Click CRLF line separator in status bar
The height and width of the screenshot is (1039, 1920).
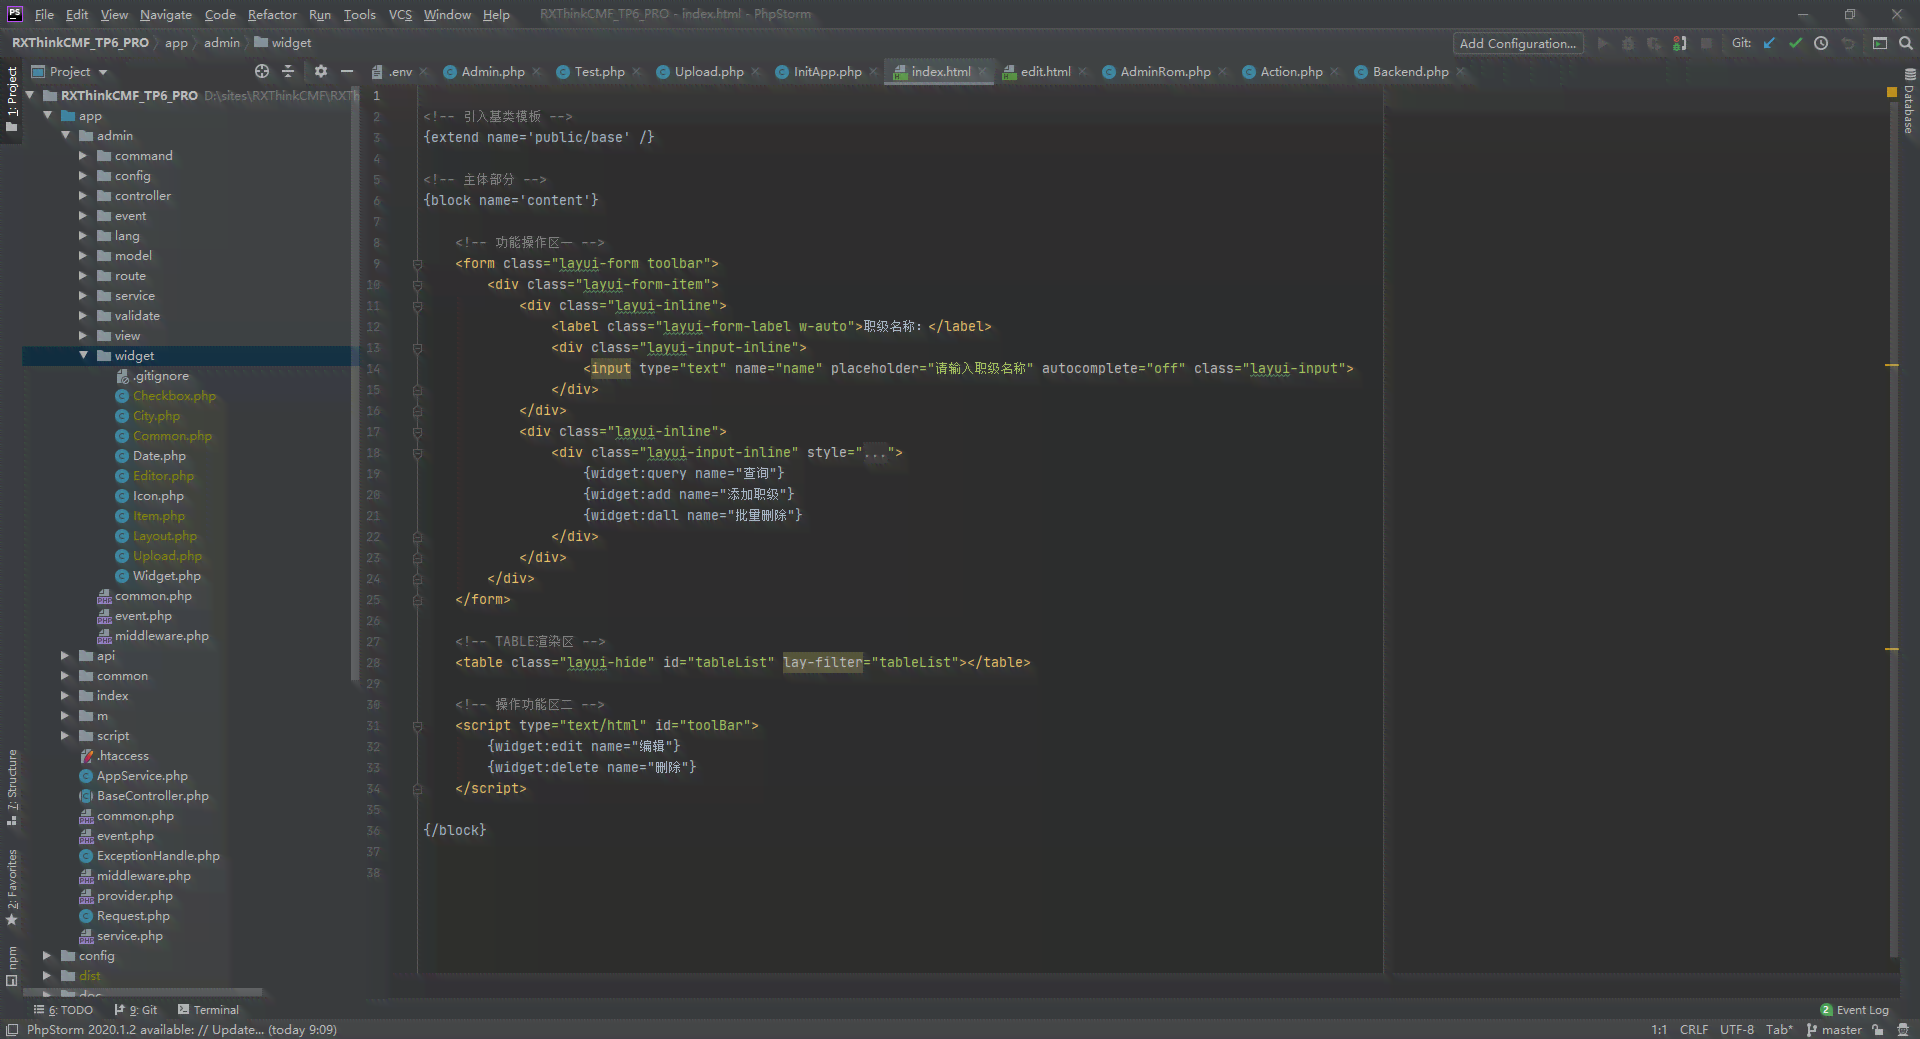(1694, 1029)
